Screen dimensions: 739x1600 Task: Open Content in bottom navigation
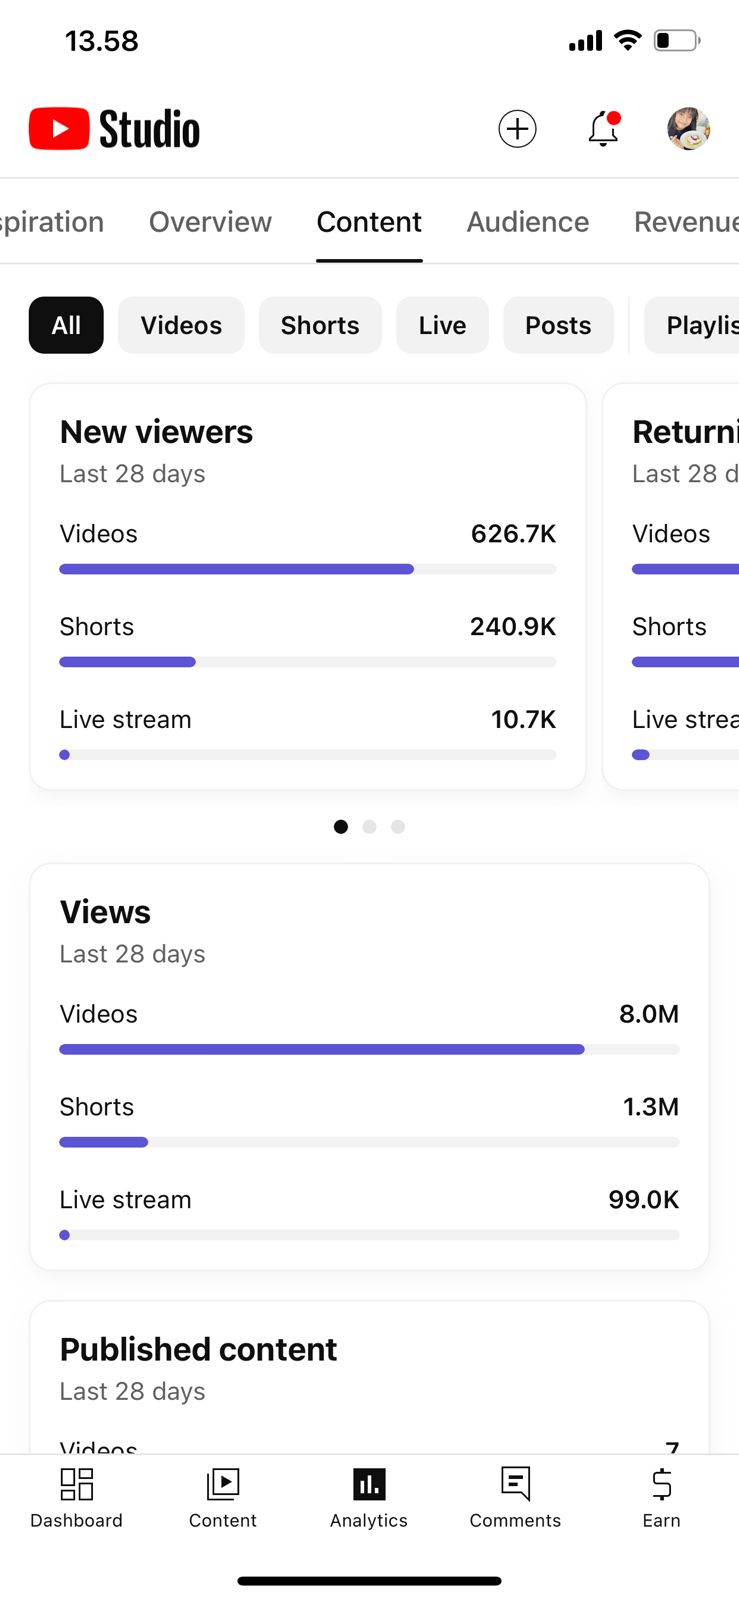pos(222,1497)
